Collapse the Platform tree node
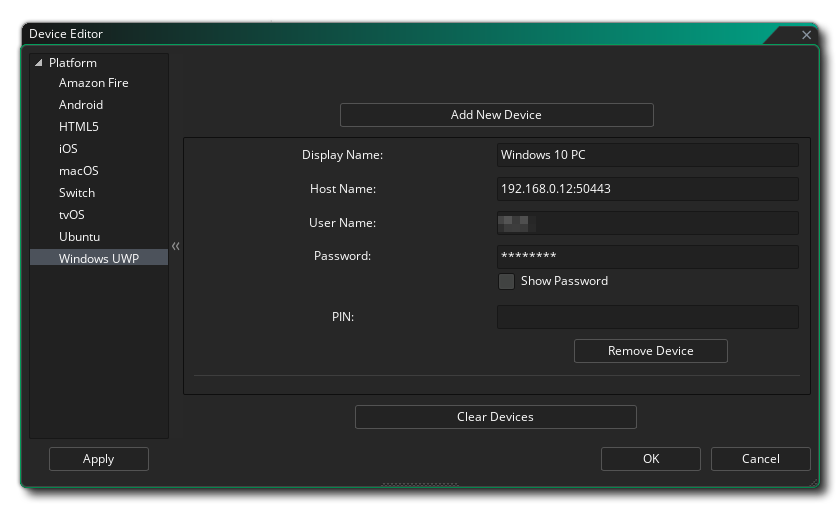Screen dimensions: 840x508 coord(39,63)
